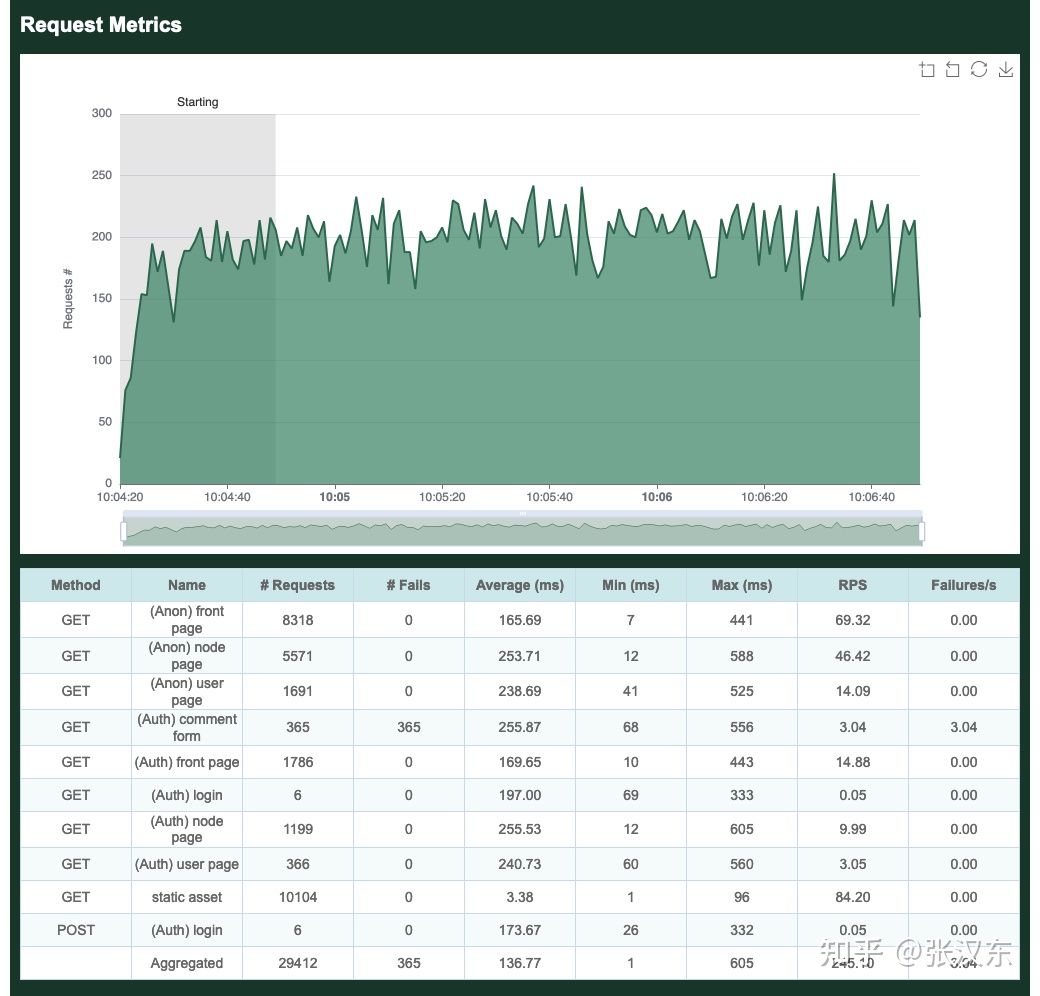
Task: Click the gray Starting region in the chart
Action: (x=198, y=300)
